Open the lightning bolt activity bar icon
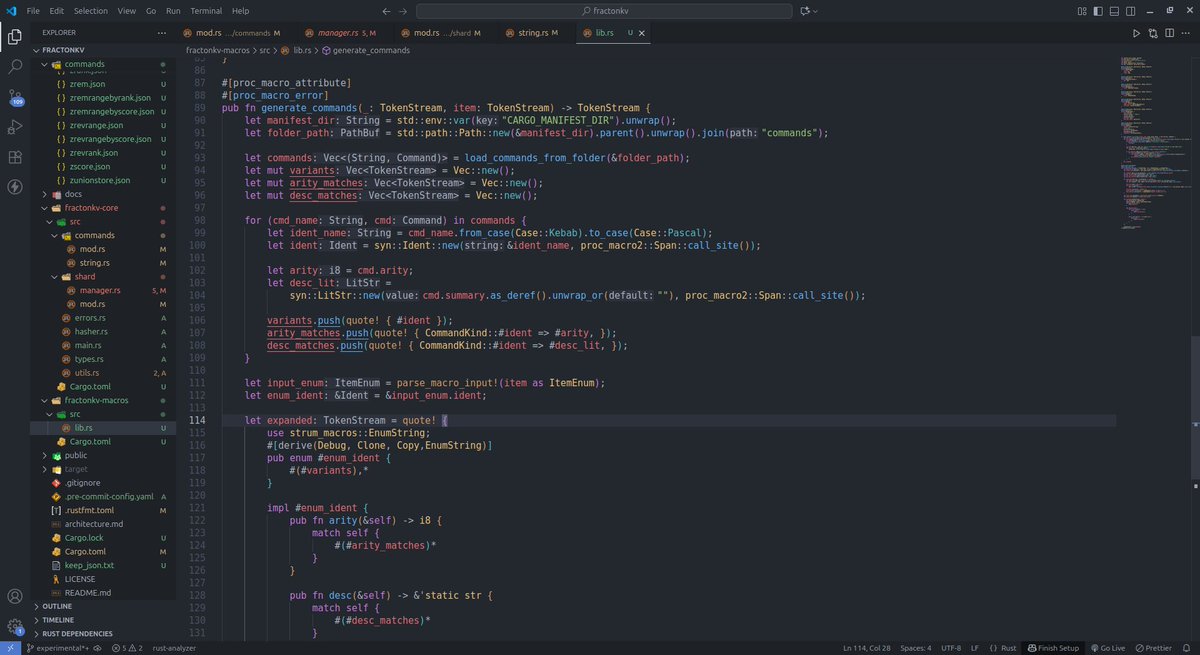The height and width of the screenshot is (655, 1200). click(15, 187)
